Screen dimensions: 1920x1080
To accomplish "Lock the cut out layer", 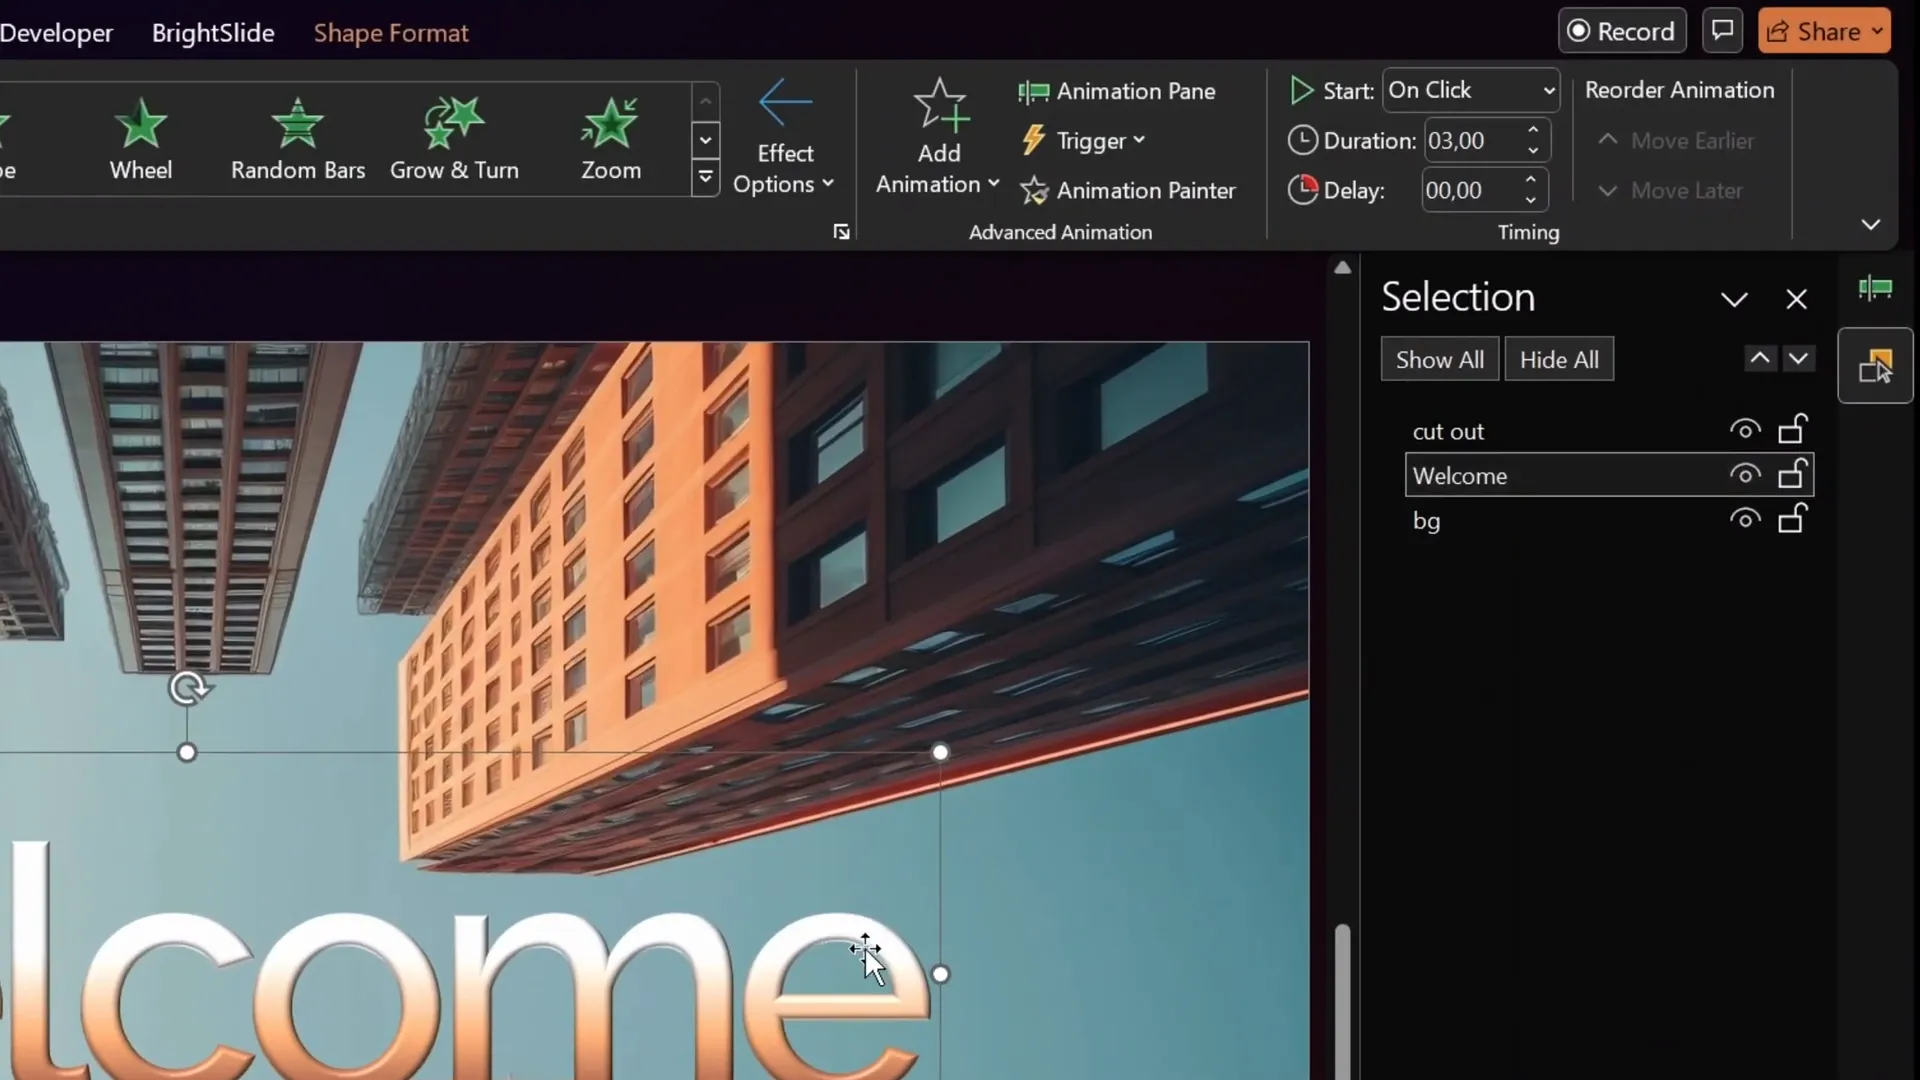I will point(1792,429).
